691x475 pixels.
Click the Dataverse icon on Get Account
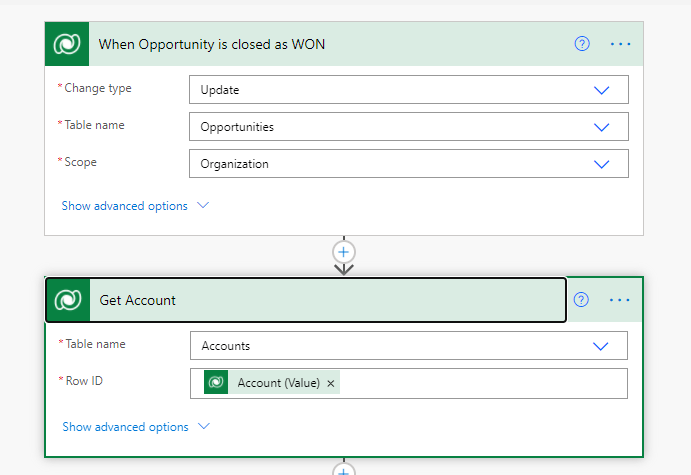(x=69, y=300)
